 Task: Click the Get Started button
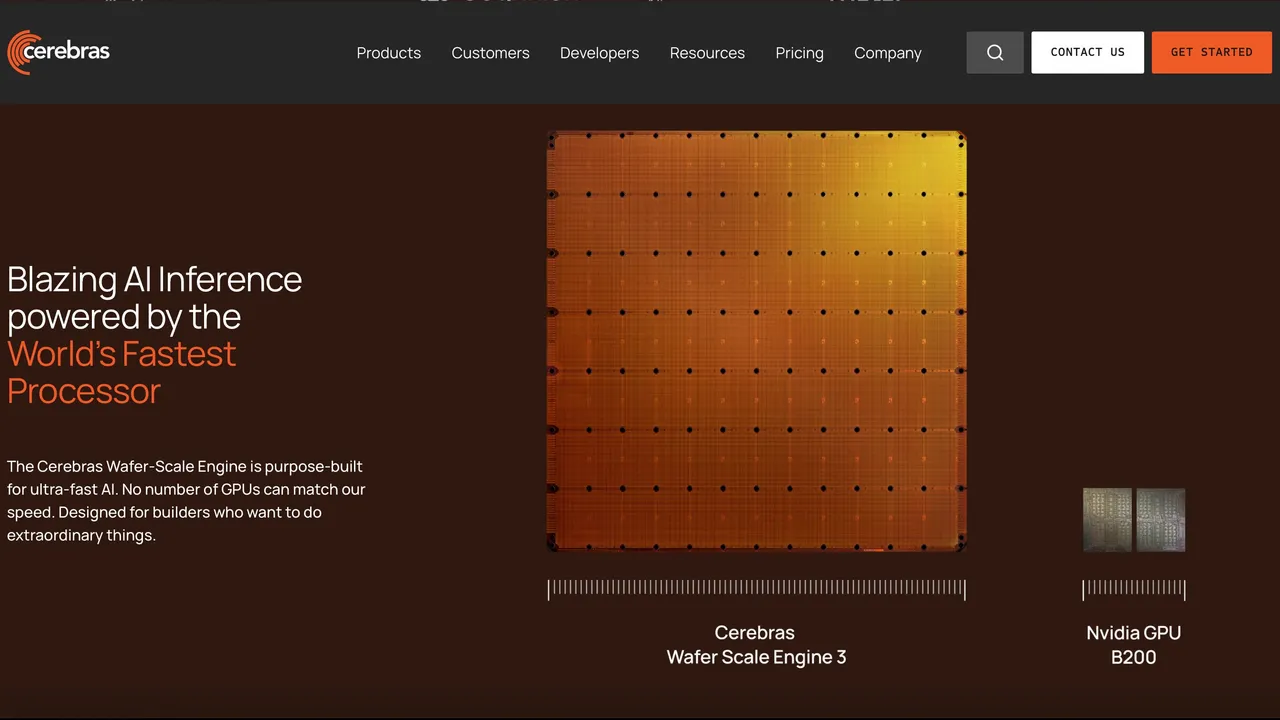(x=1212, y=53)
